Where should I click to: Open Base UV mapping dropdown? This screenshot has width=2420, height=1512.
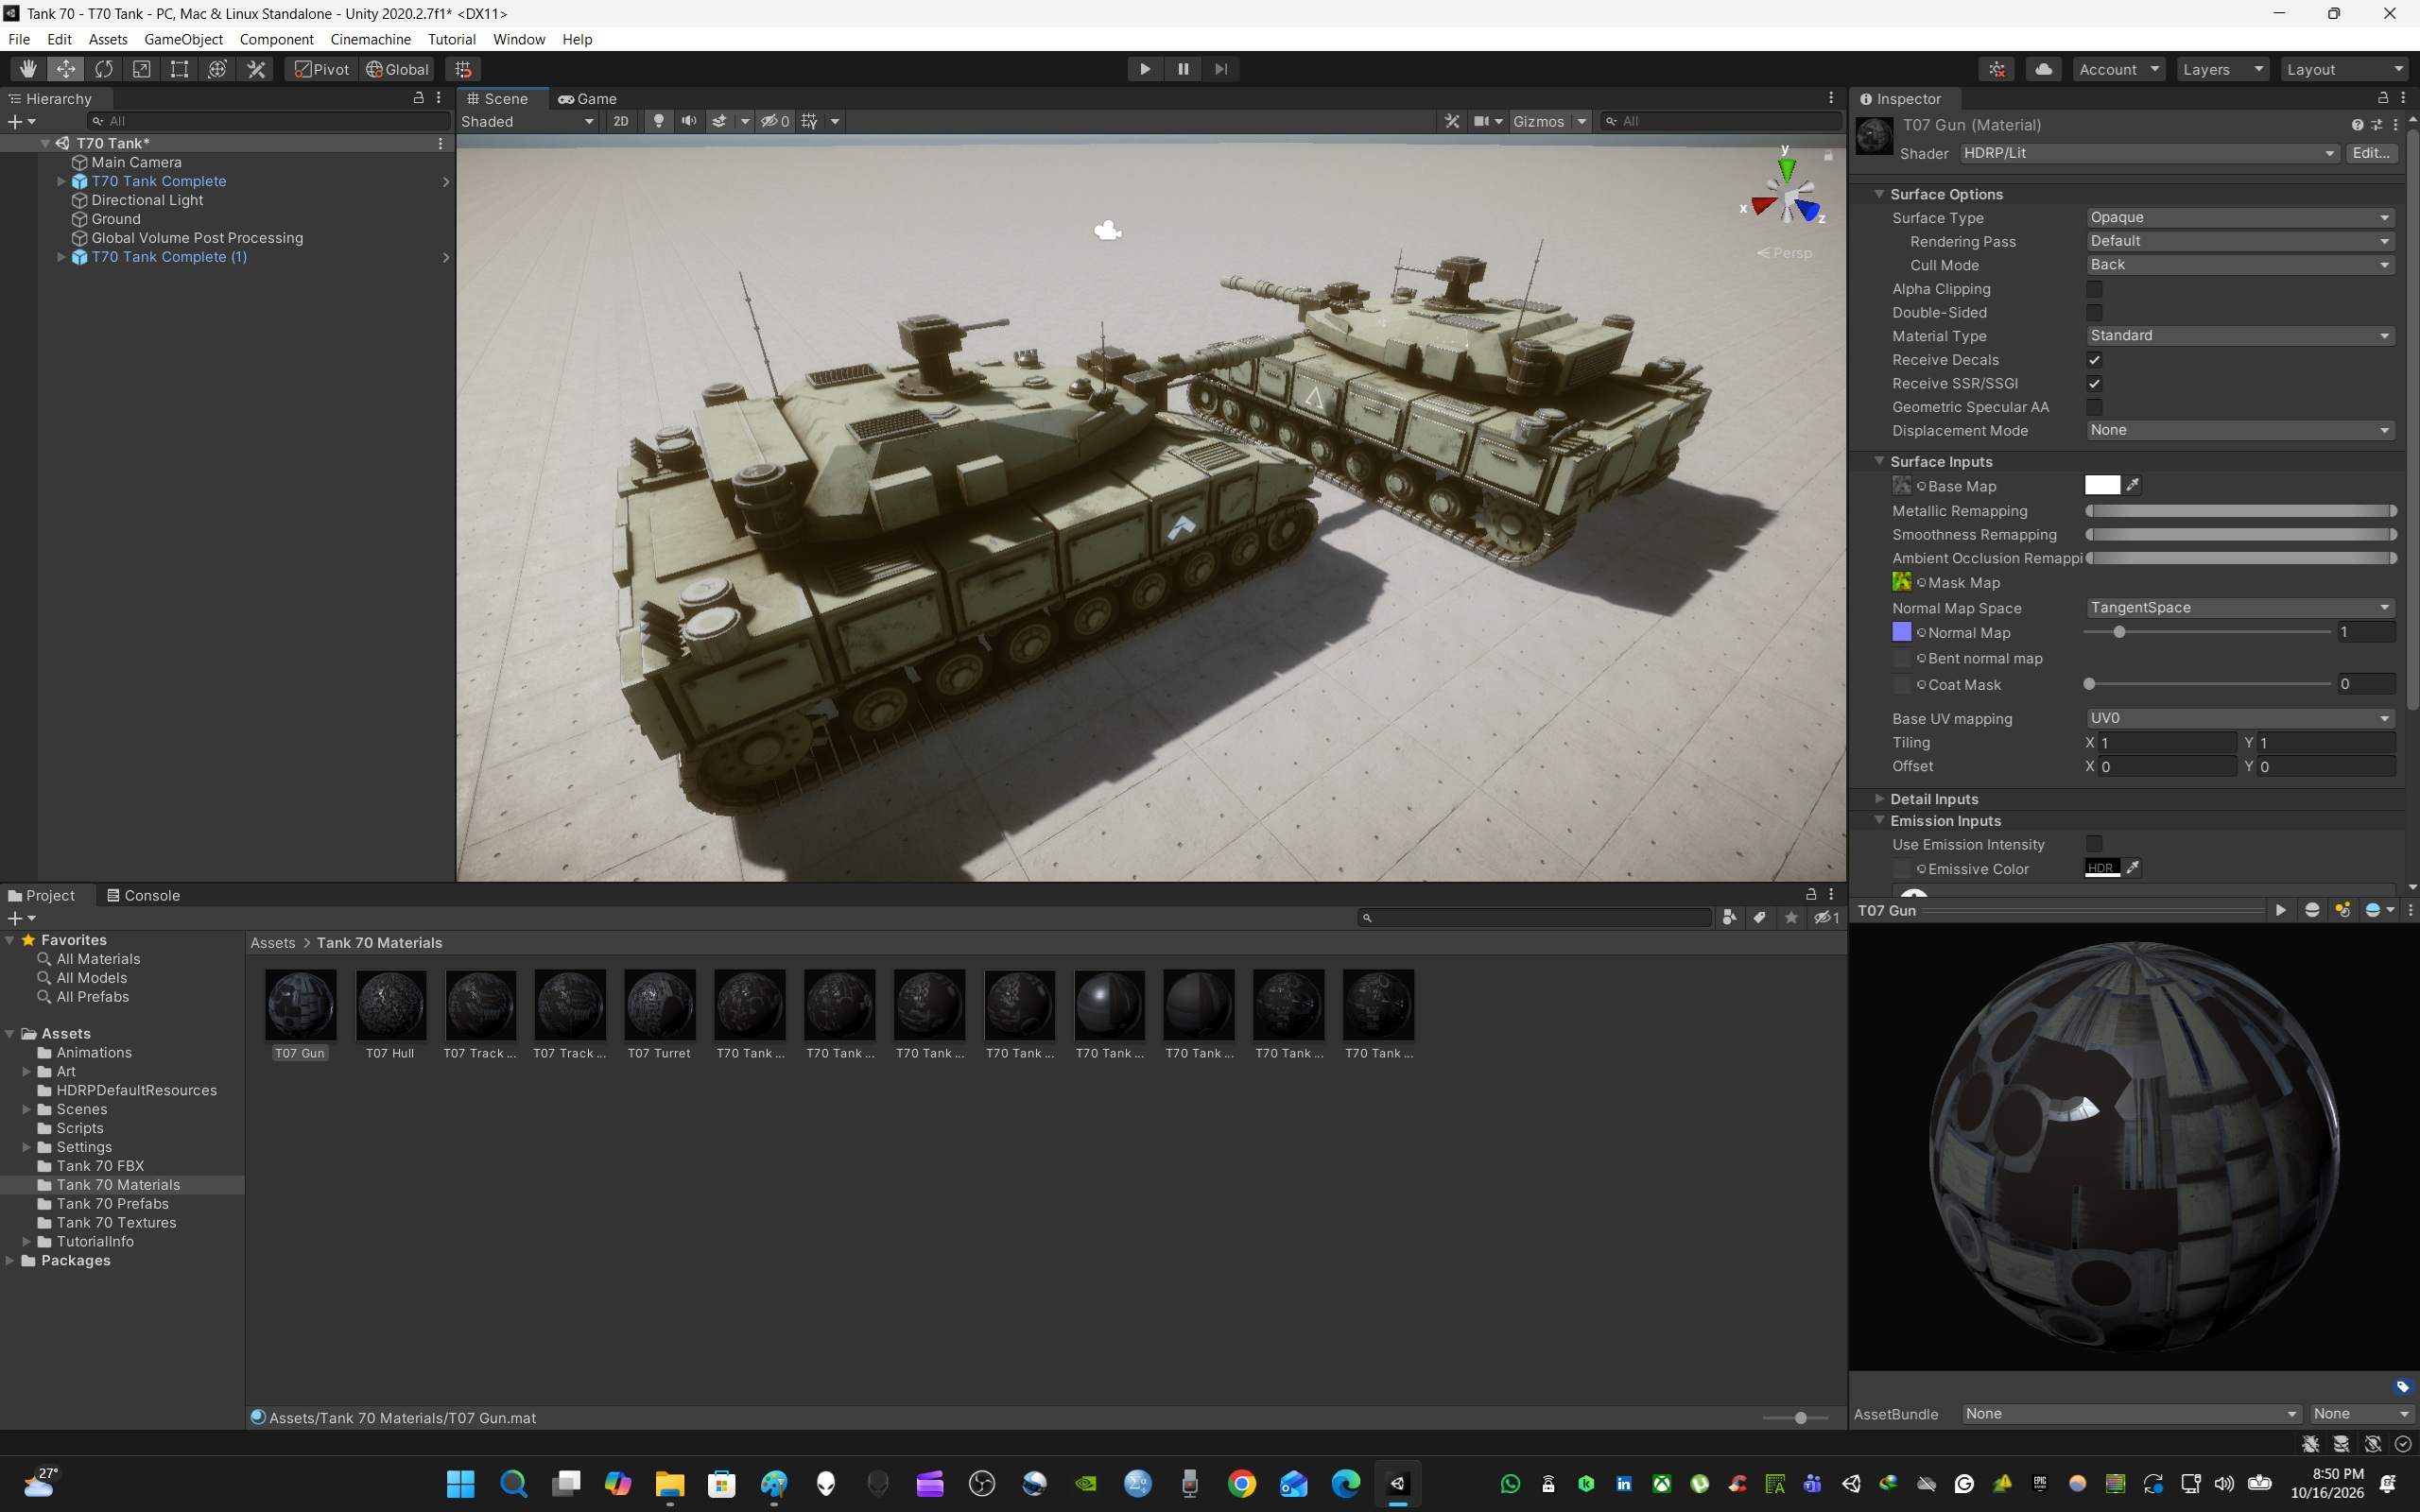coord(2240,719)
